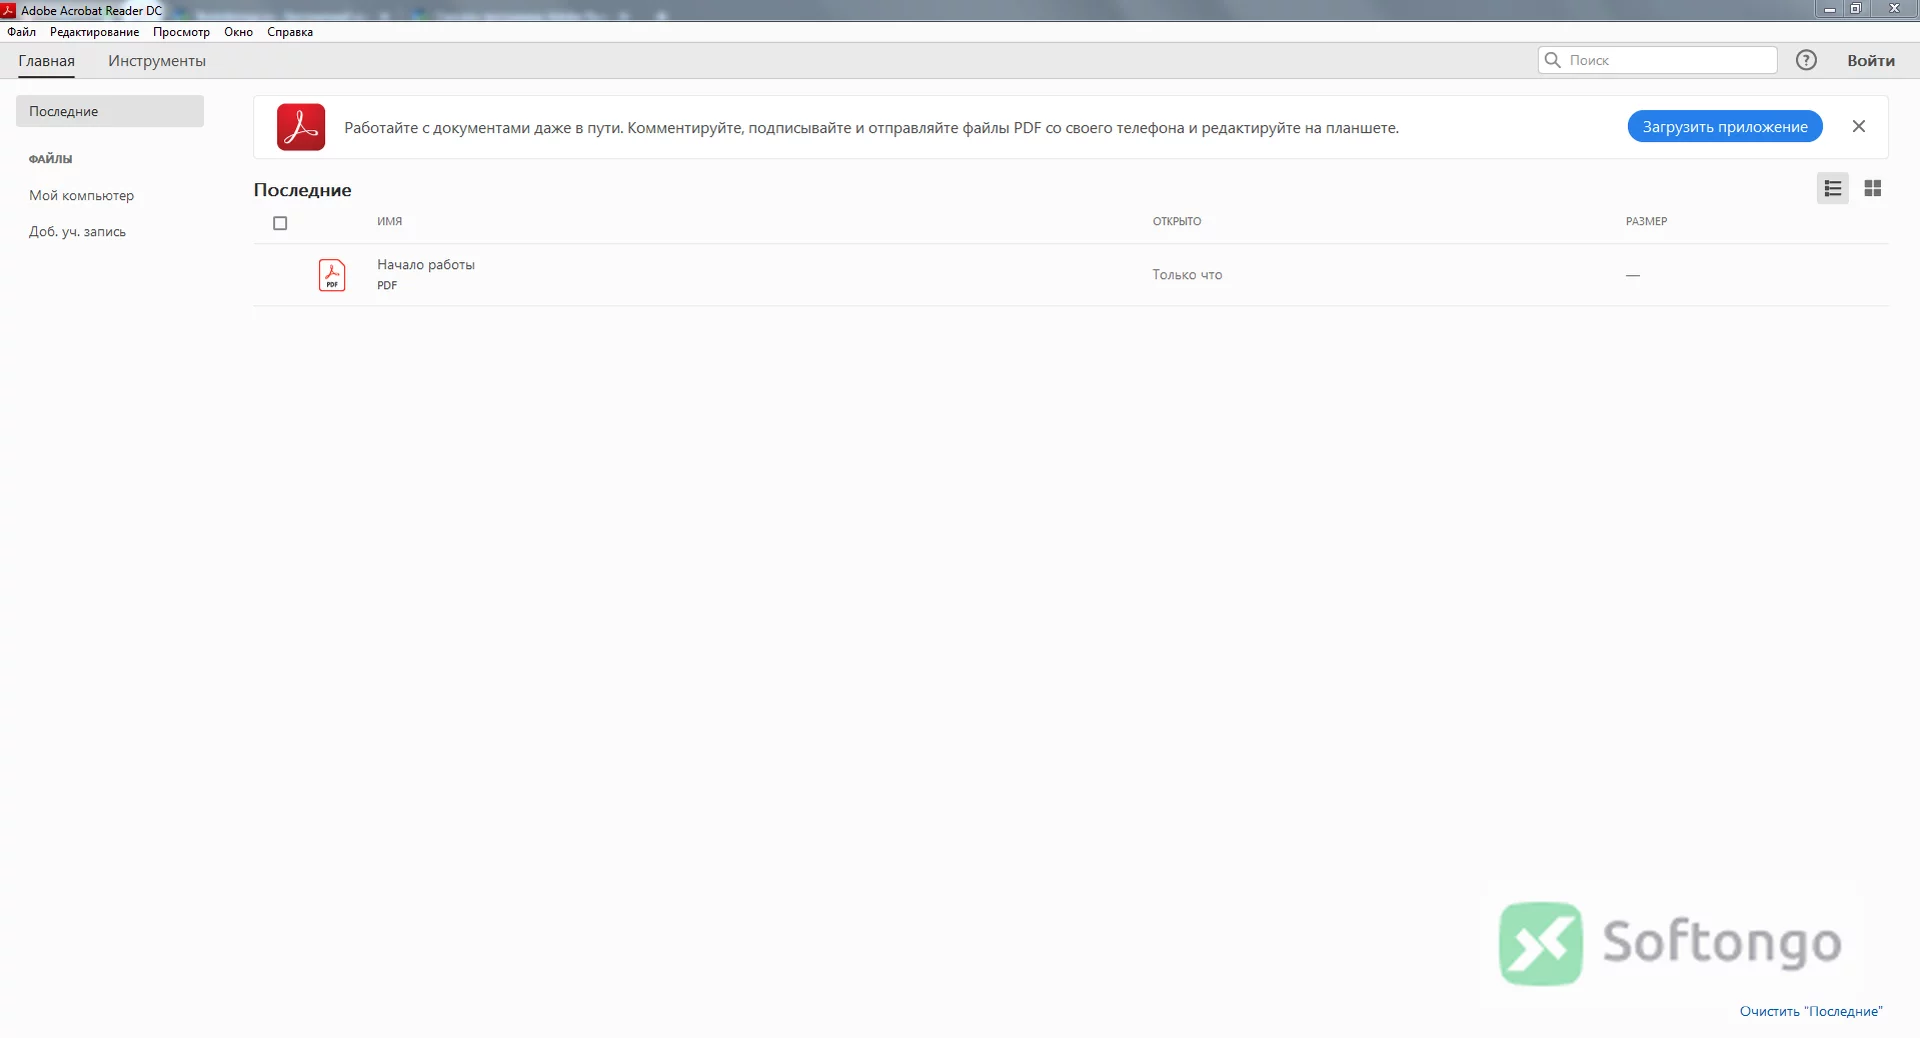Switch to thumbnail grid view
Viewport: 1920px width, 1038px height.
tap(1873, 188)
